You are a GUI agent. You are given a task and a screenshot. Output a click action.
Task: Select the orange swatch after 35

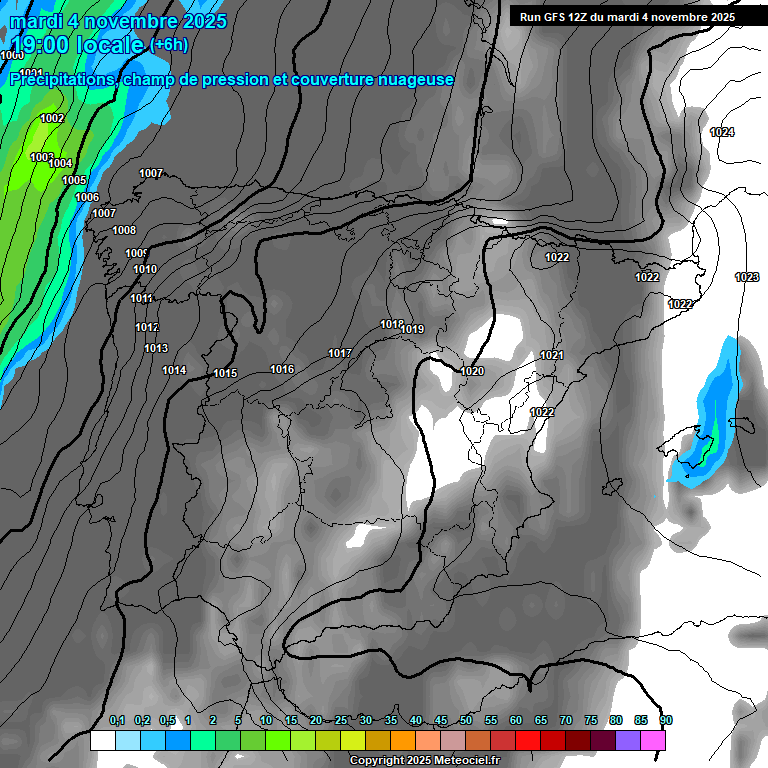click(x=403, y=740)
